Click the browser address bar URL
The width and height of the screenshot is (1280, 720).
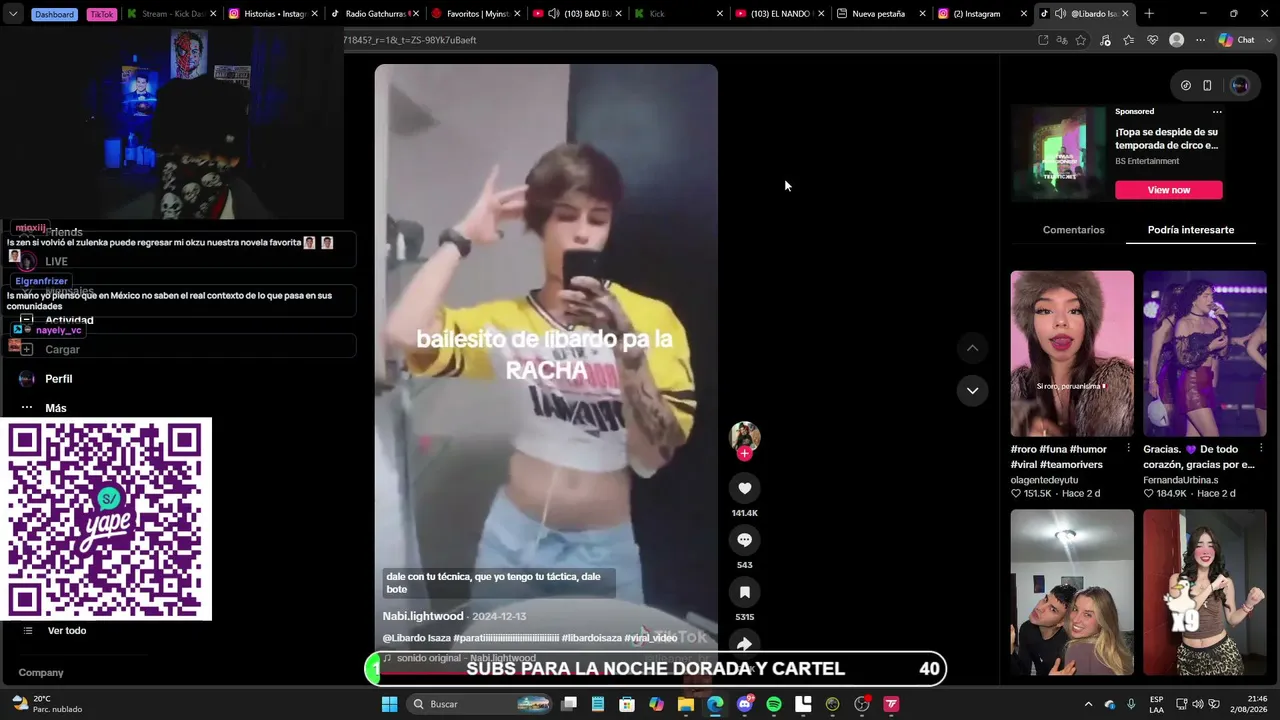tap(410, 40)
